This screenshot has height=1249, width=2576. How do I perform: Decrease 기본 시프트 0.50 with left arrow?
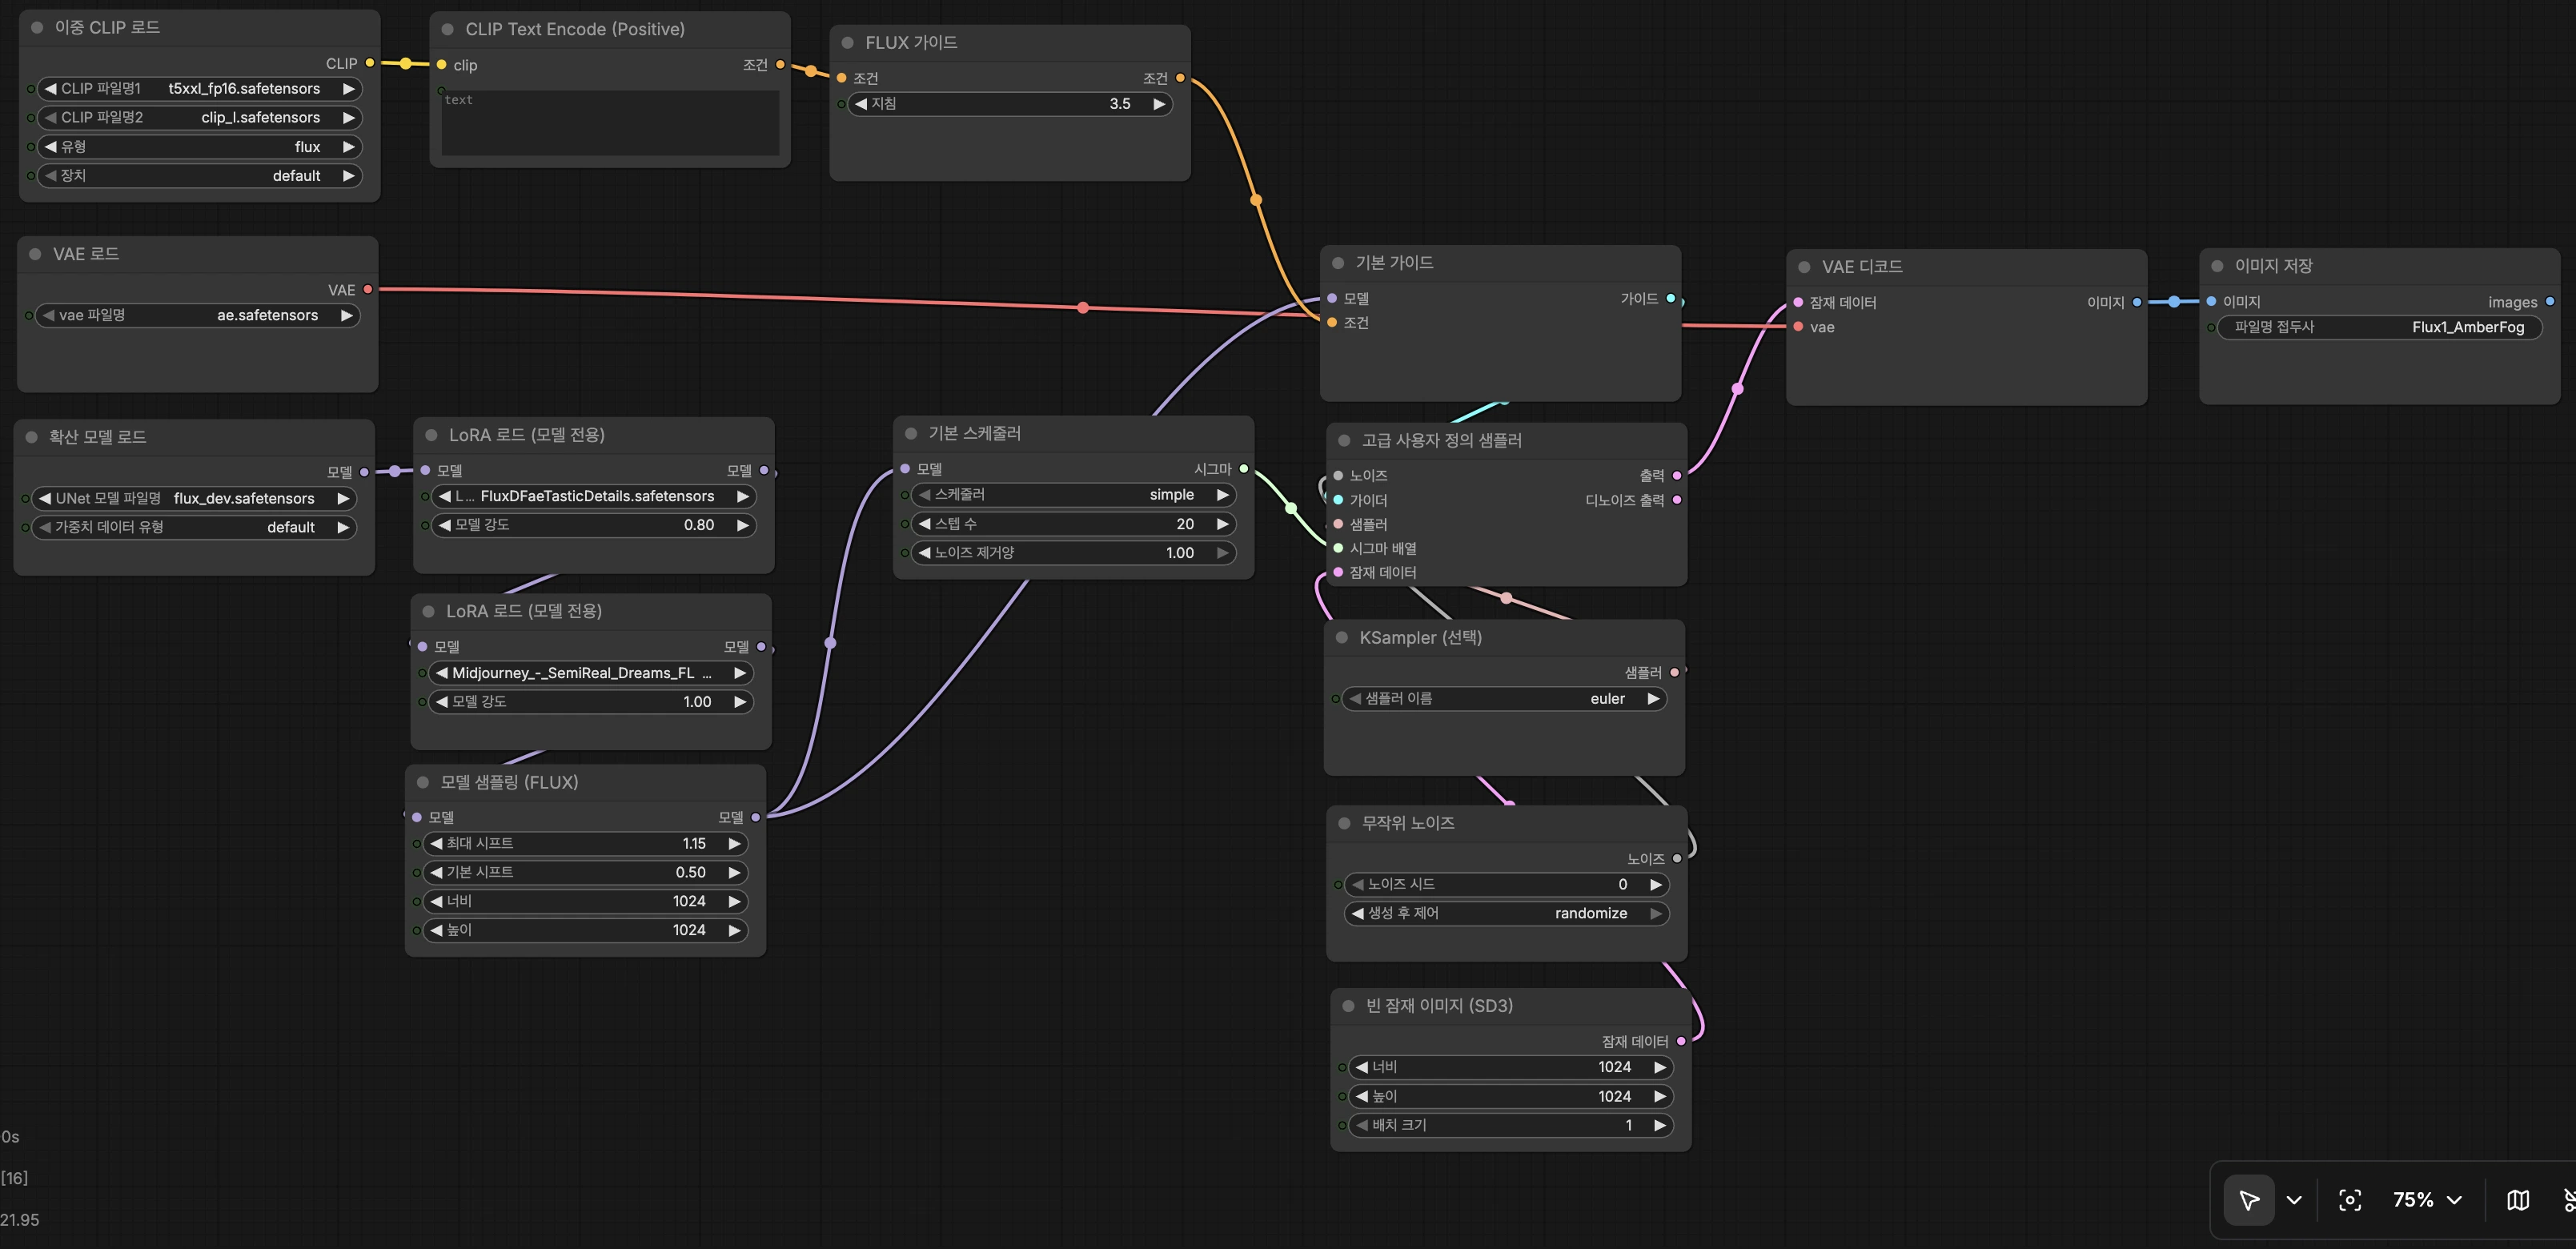coord(436,873)
